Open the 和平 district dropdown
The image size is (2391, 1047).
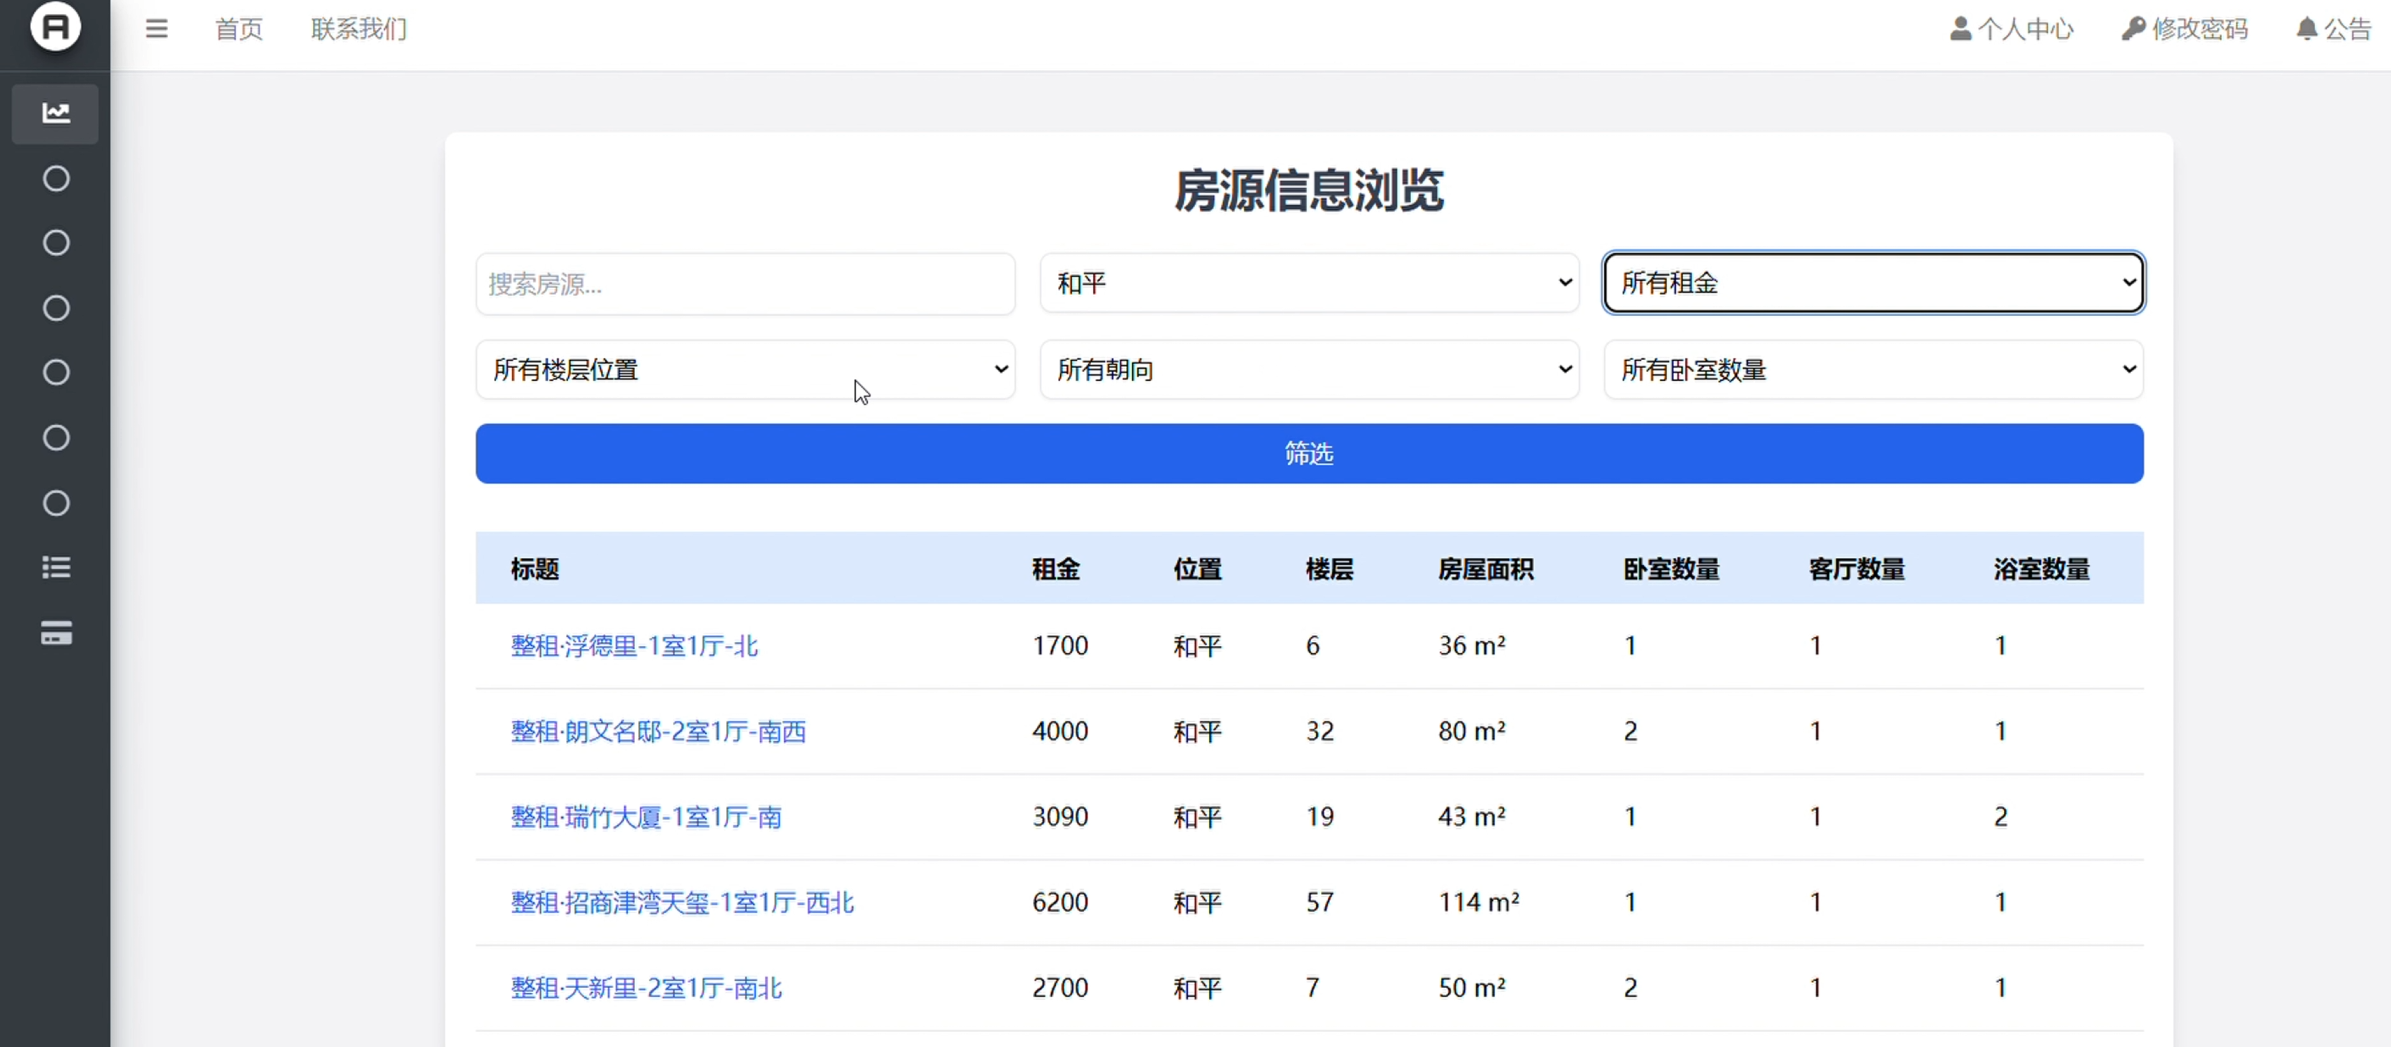click(1310, 283)
